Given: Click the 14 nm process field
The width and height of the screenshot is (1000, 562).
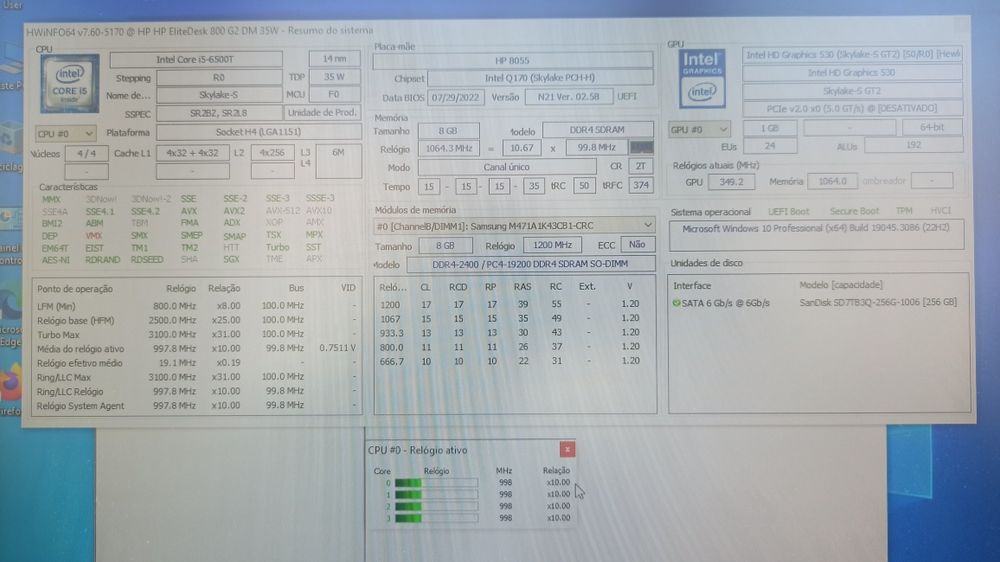Looking at the screenshot, I should (x=334, y=59).
